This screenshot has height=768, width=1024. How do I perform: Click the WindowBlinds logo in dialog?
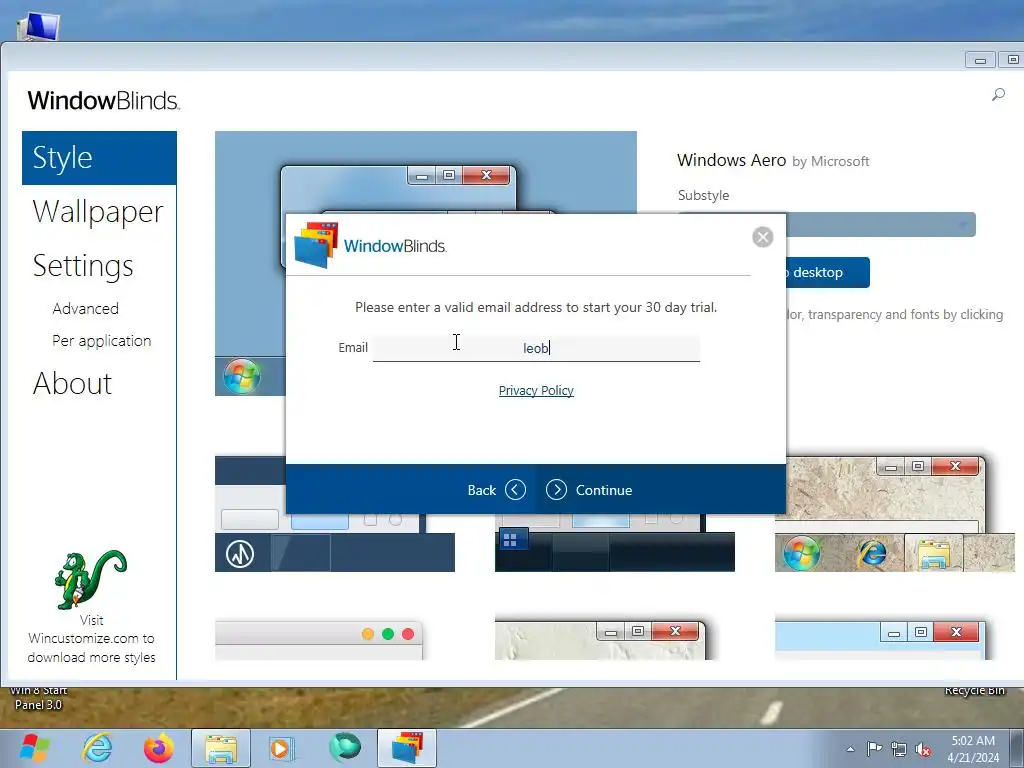tap(370, 246)
